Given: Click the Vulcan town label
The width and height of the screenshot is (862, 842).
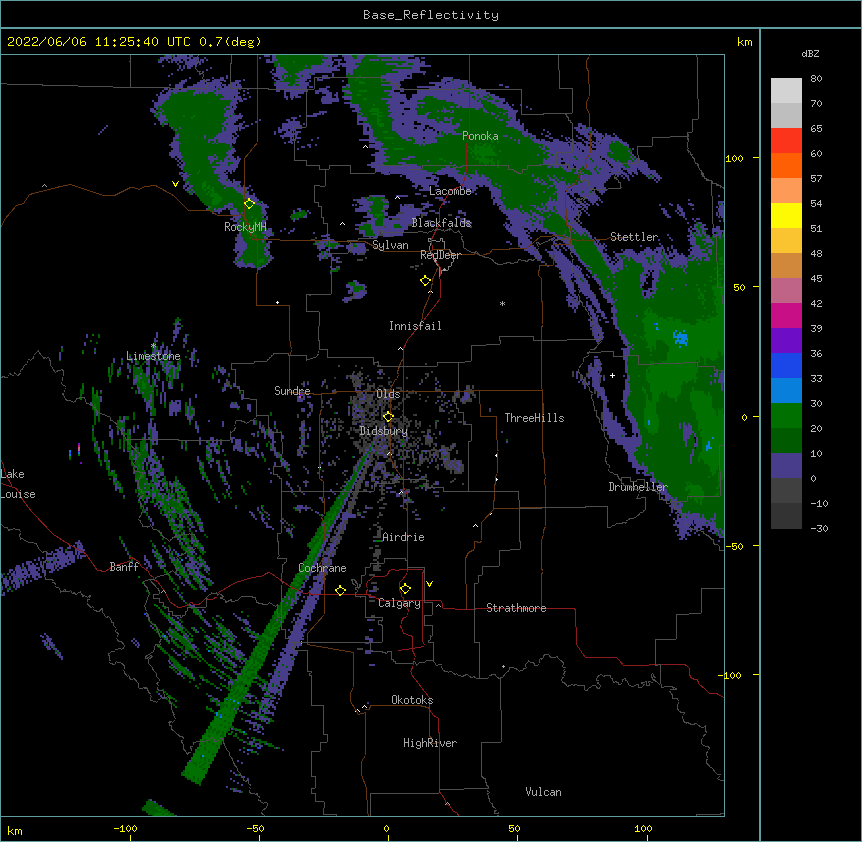Looking at the screenshot, I should click(543, 792).
